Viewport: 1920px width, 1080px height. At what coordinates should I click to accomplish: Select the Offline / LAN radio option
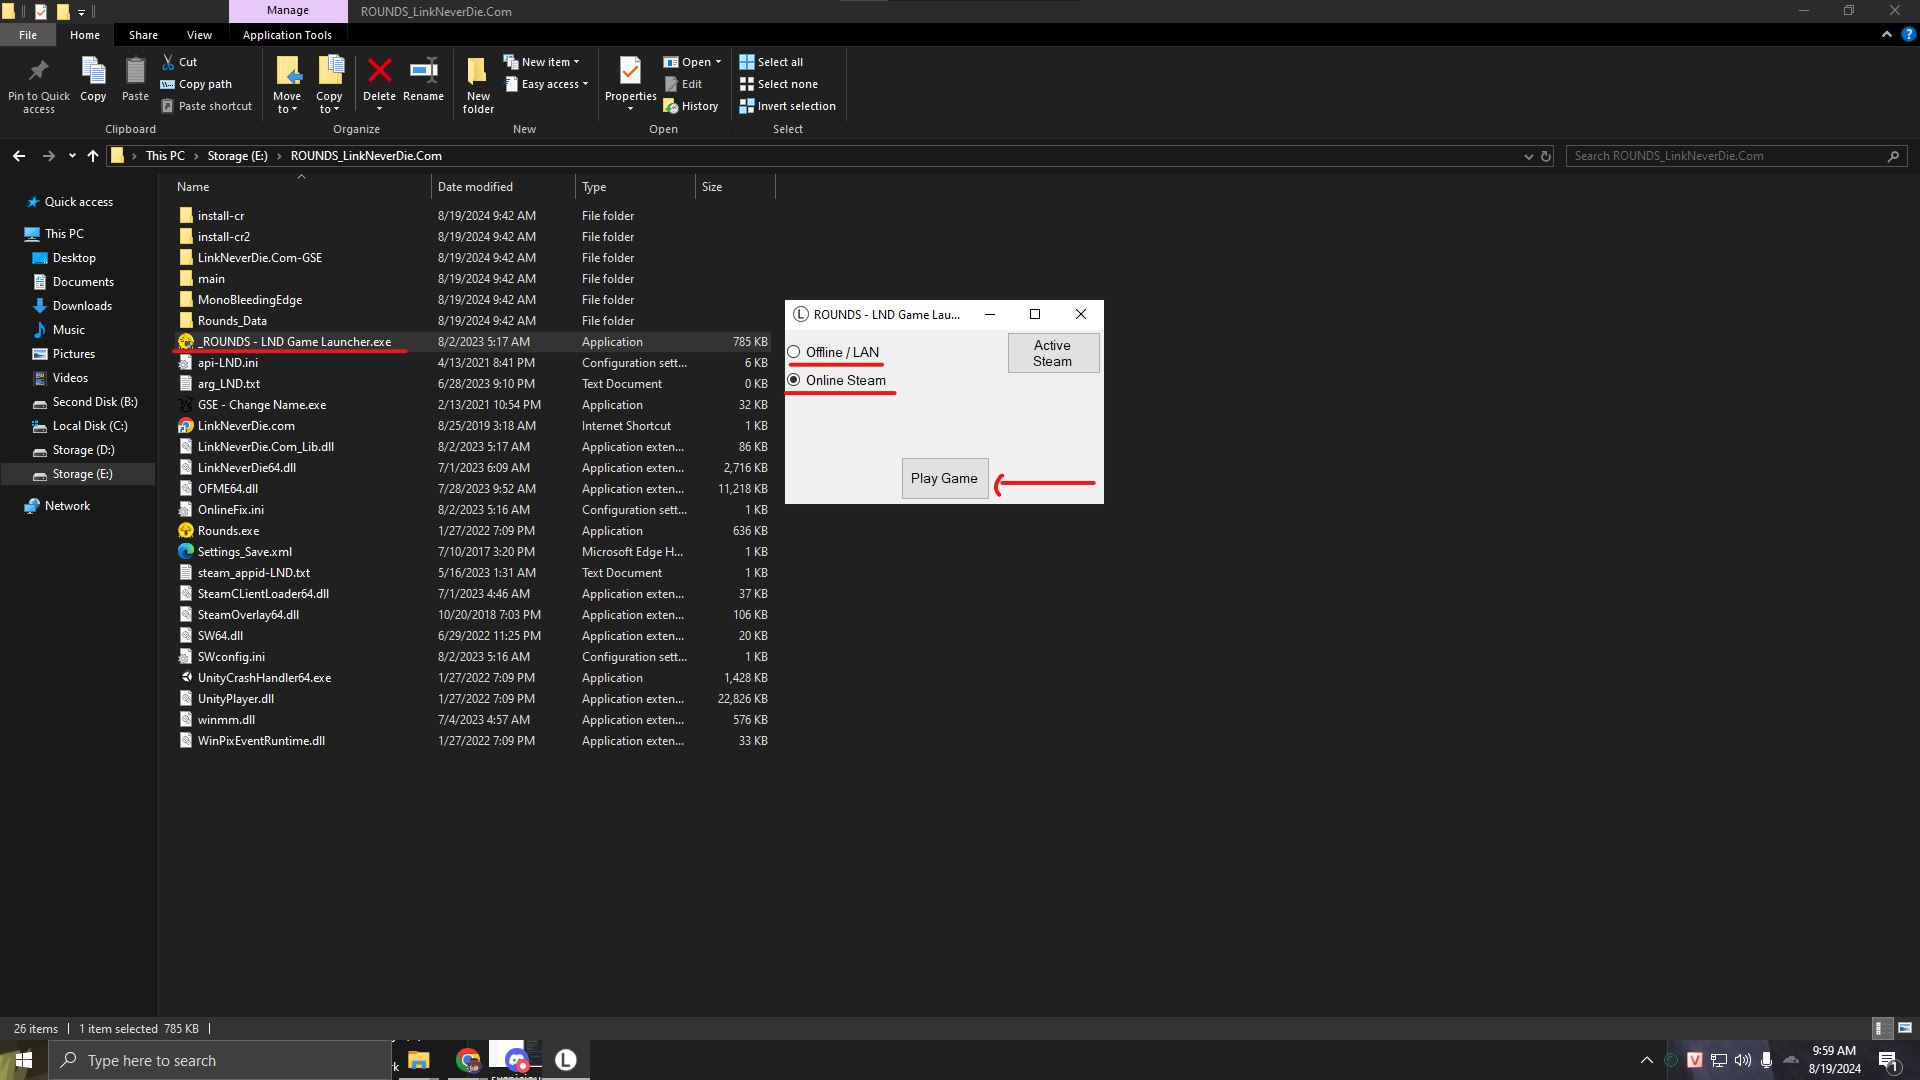pyautogui.click(x=794, y=352)
